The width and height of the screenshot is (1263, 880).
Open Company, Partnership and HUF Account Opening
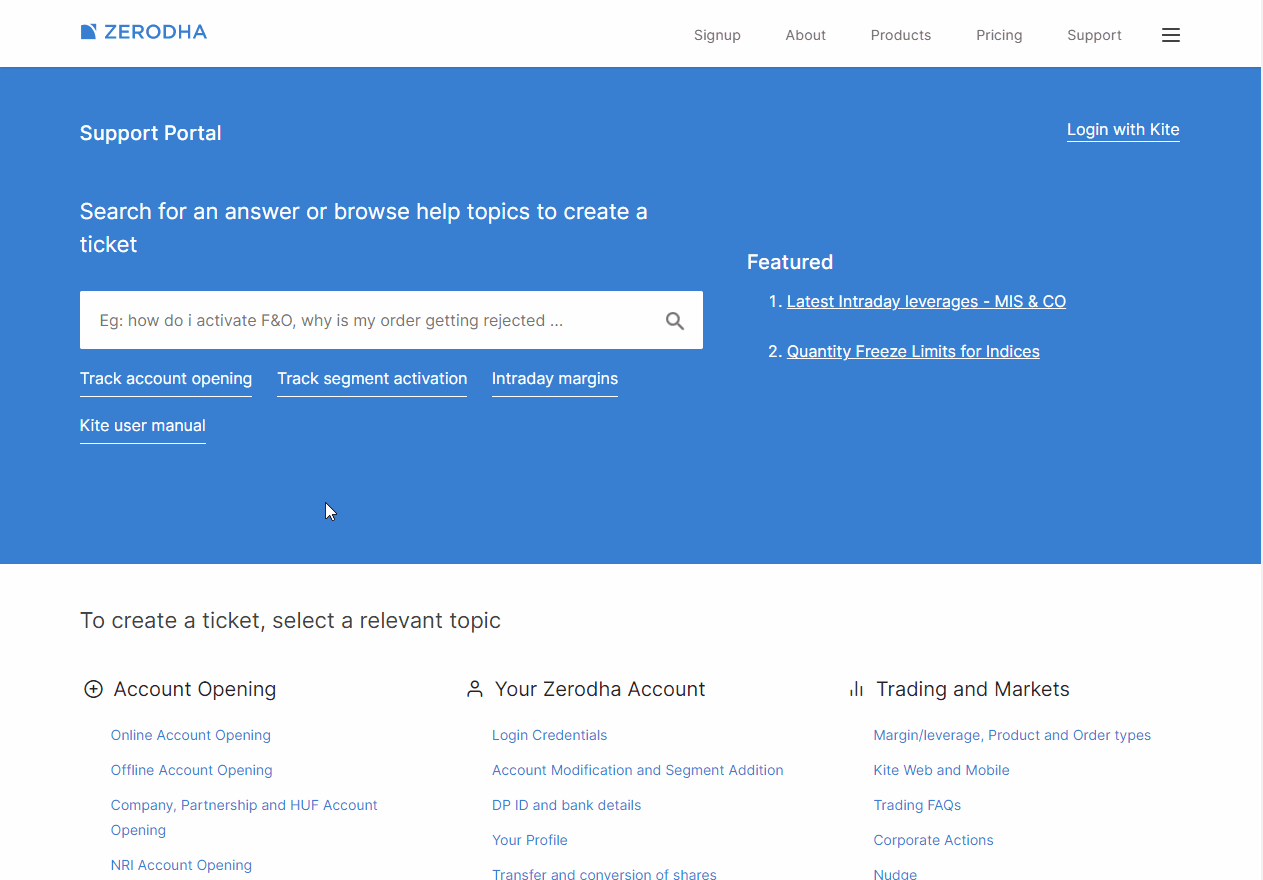pyautogui.click(x=244, y=818)
